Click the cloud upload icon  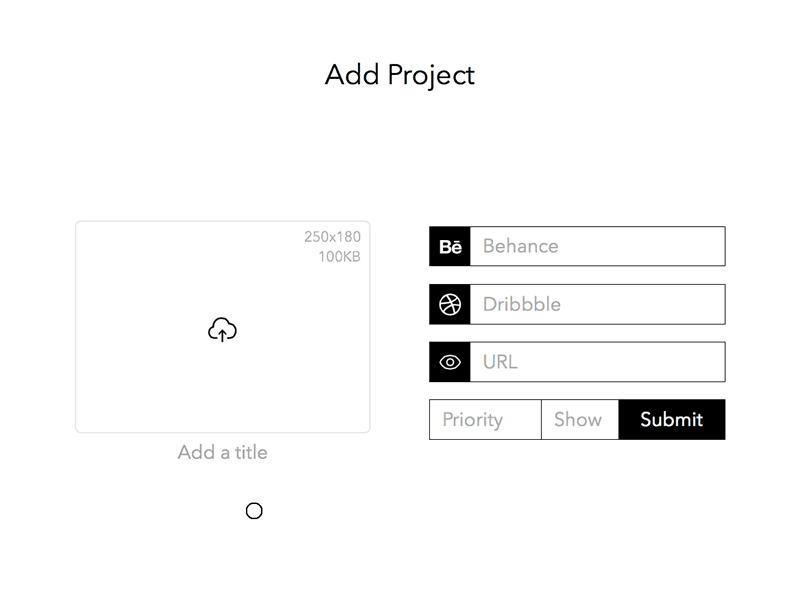click(222, 328)
